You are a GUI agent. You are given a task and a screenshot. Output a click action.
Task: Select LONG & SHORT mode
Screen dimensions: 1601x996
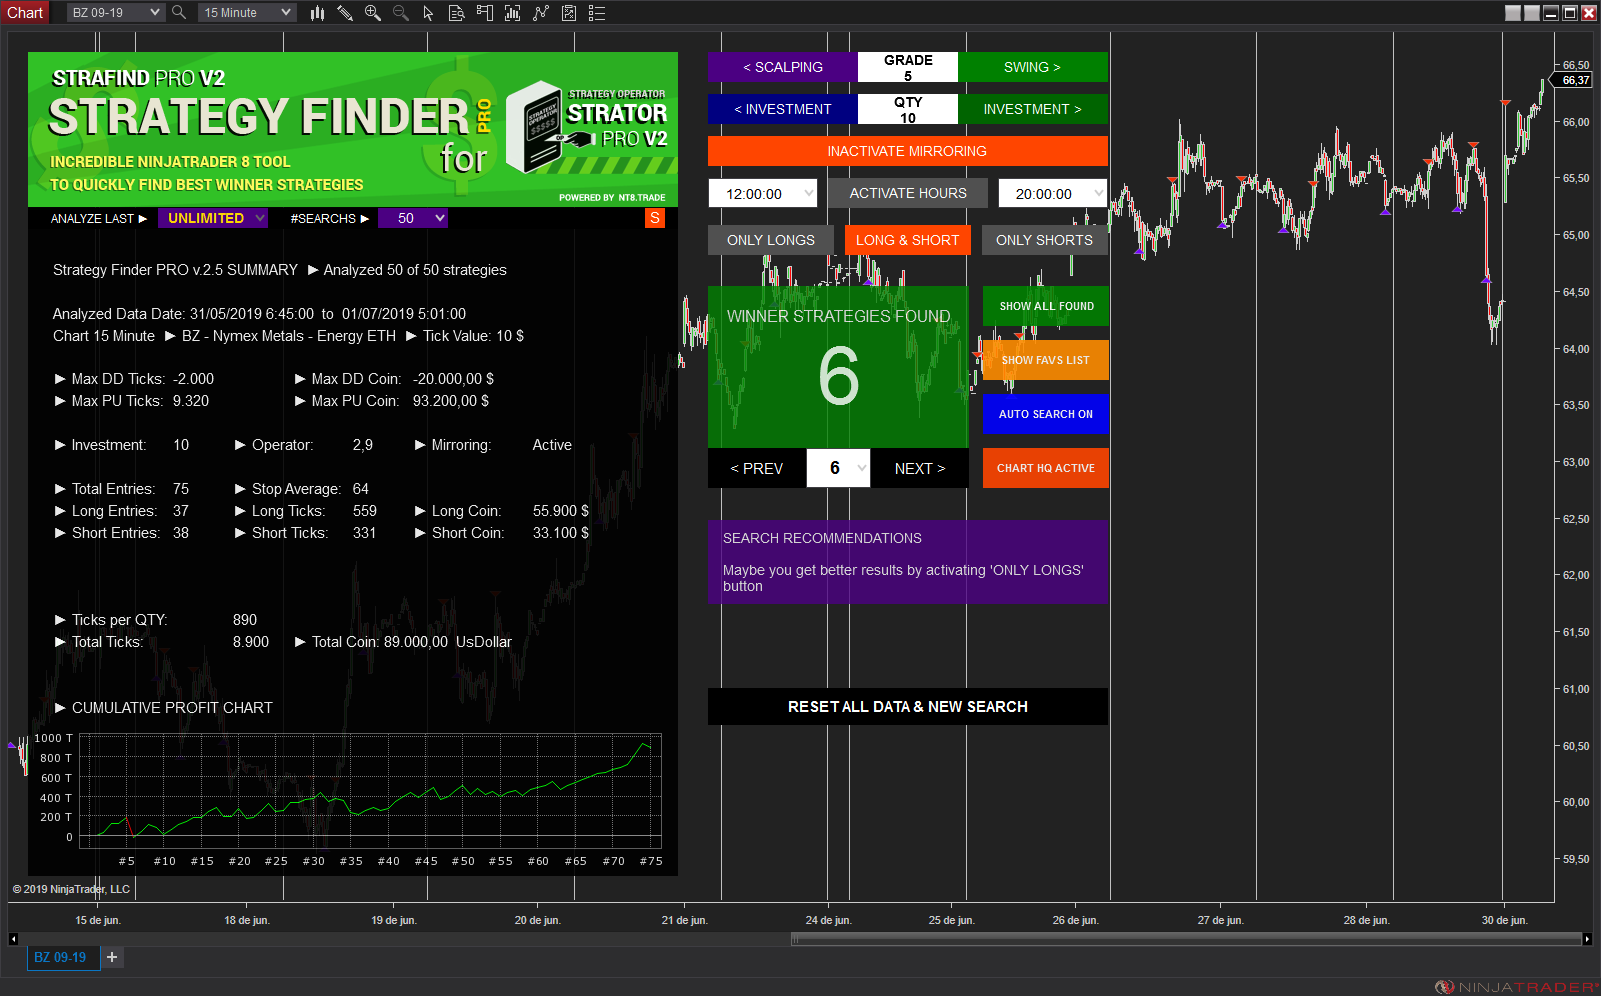[907, 240]
